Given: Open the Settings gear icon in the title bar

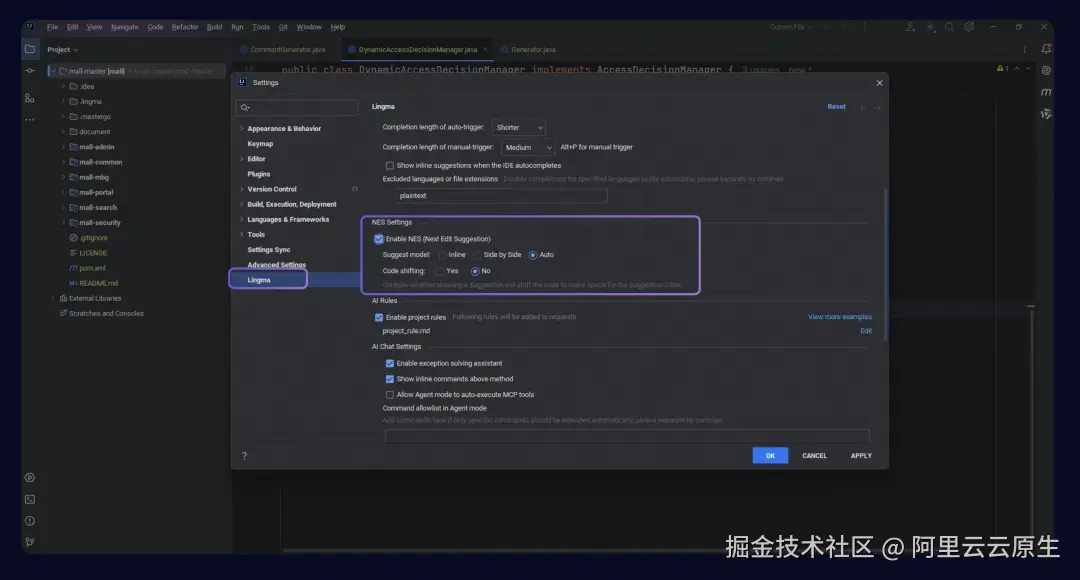Looking at the screenshot, I should click(968, 27).
